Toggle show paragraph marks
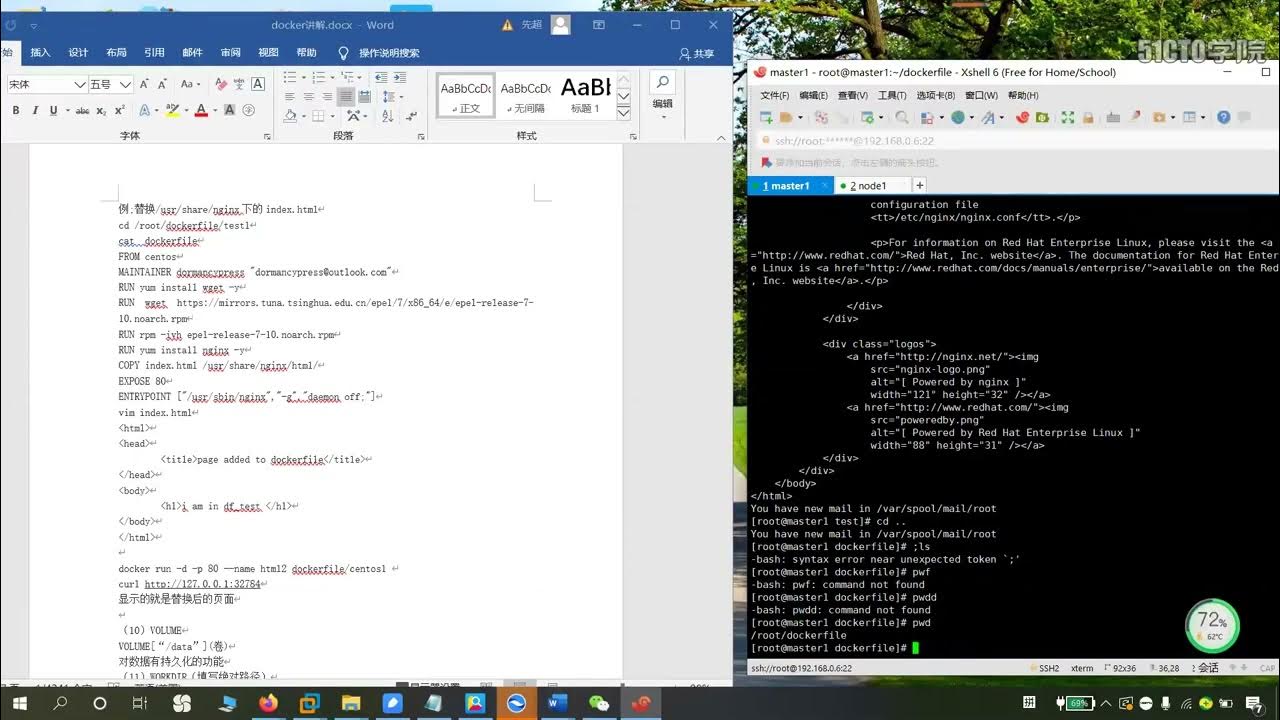Viewport: 1280px width, 720px height. click(411, 116)
